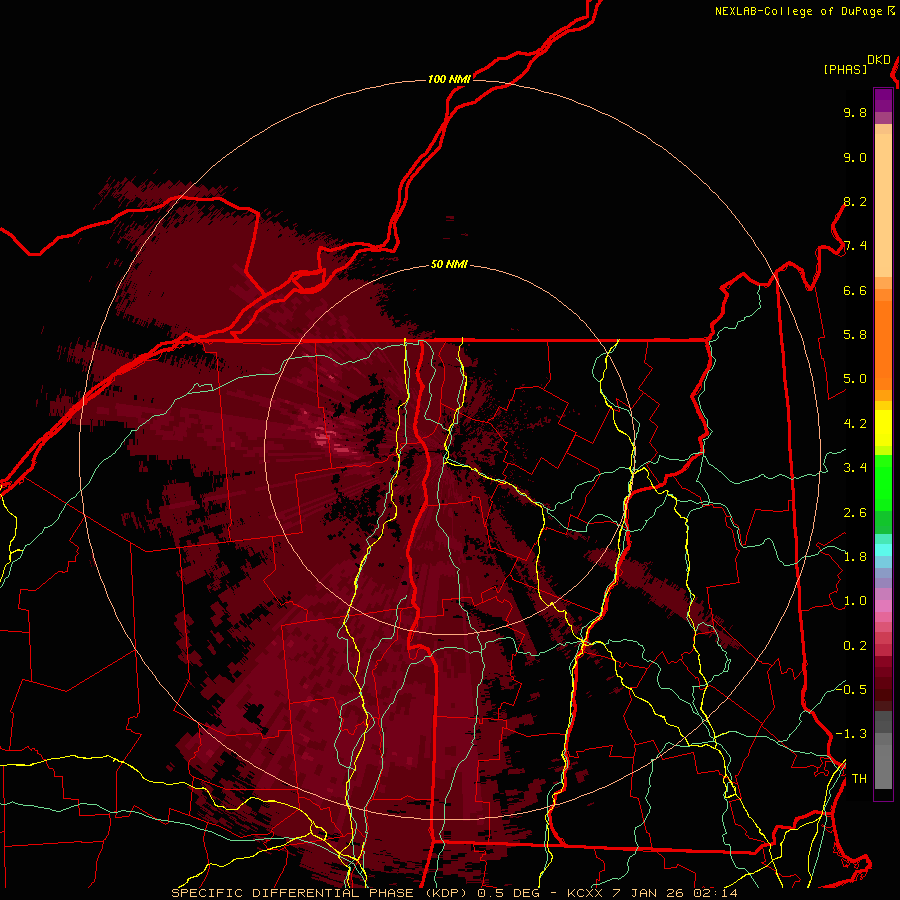Image resolution: width=900 pixels, height=900 pixels.
Task: Click the -0.5 scale value
Action: 851,690
